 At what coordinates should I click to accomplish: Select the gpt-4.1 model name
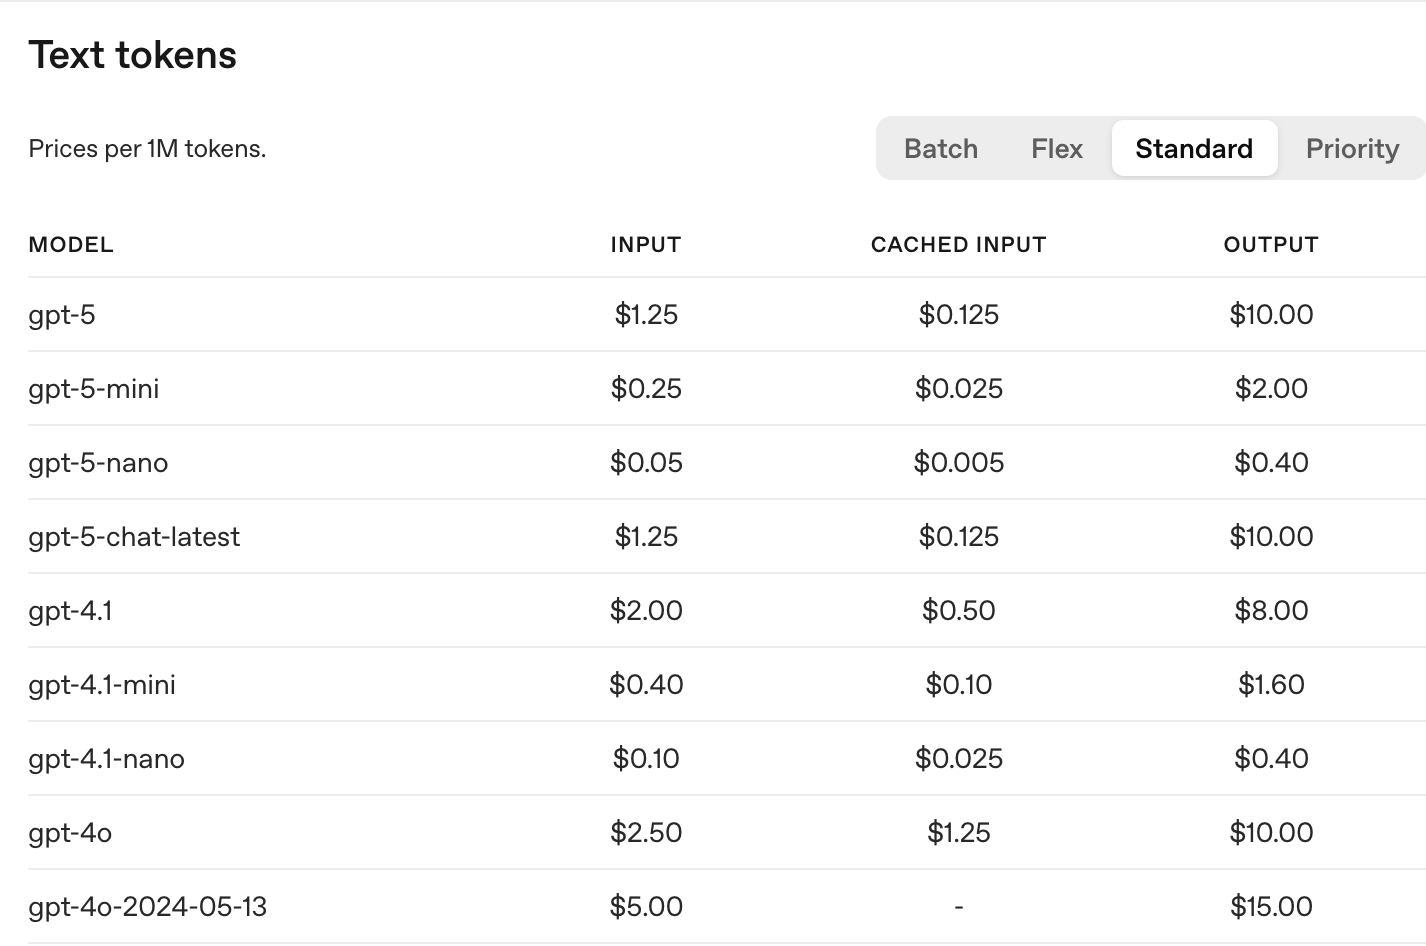point(70,611)
